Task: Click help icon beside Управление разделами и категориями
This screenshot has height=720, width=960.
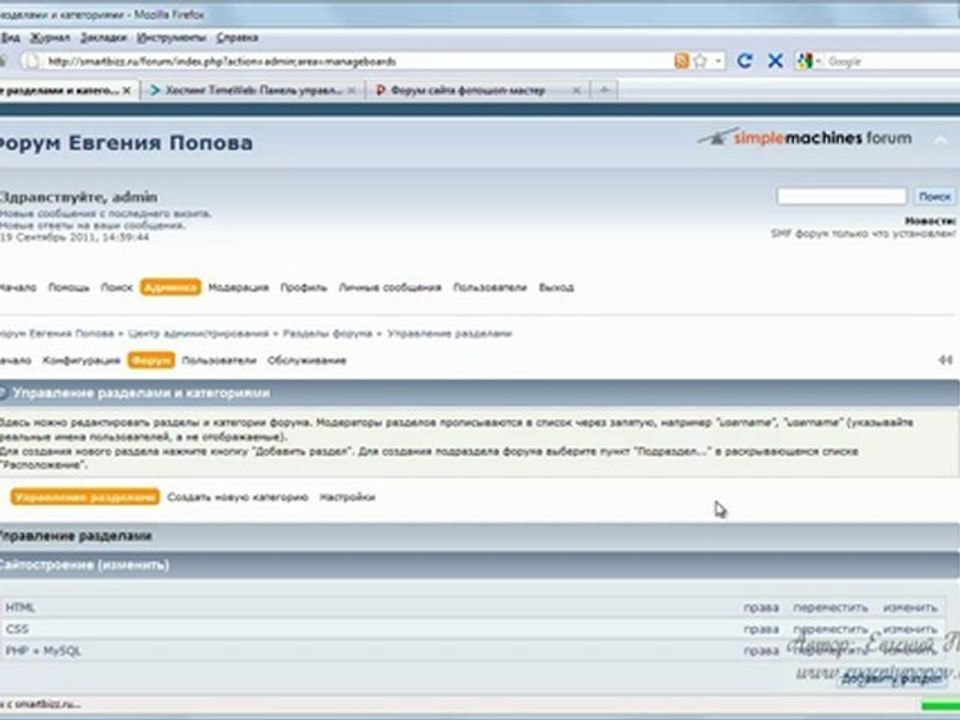Action: pos(3,392)
